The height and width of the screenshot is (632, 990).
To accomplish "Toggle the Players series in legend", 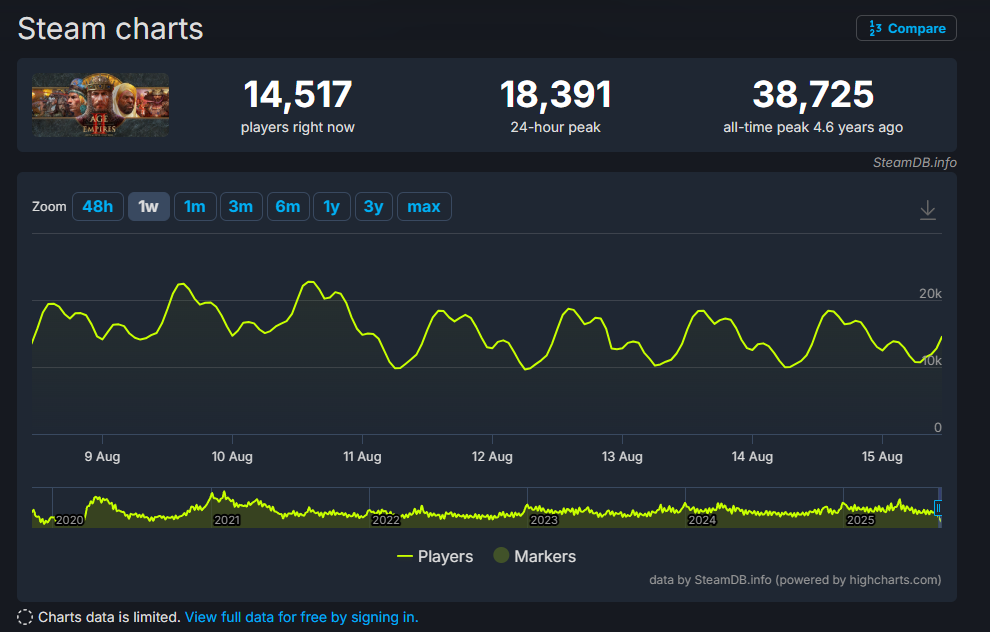I will 435,556.
